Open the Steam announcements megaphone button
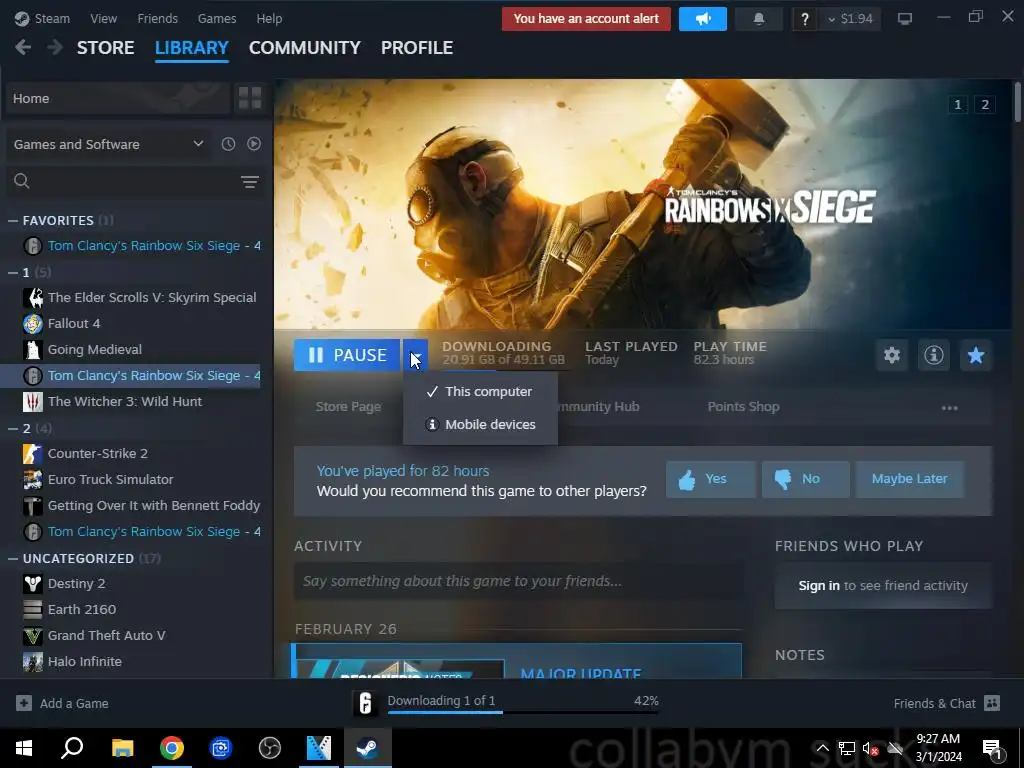Screen dimensions: 1024x768 coord(703,19)
